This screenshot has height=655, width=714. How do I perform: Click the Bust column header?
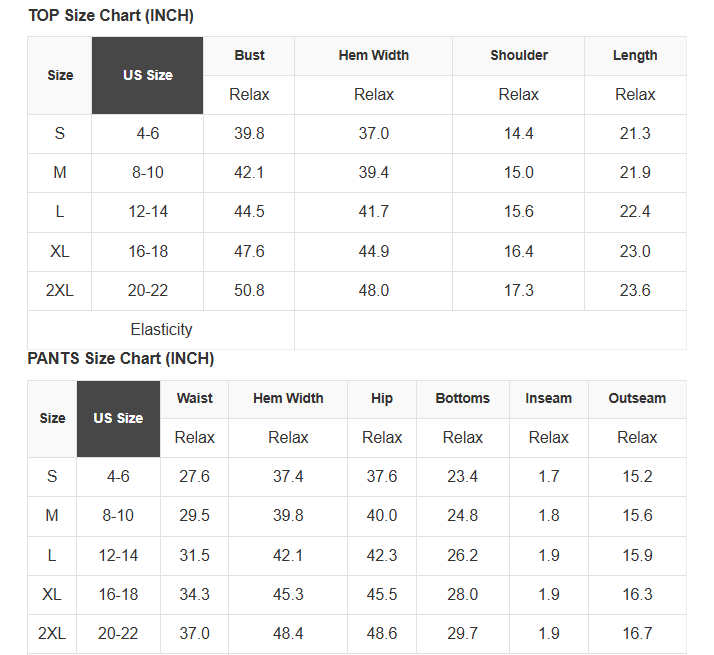(249, 56)
